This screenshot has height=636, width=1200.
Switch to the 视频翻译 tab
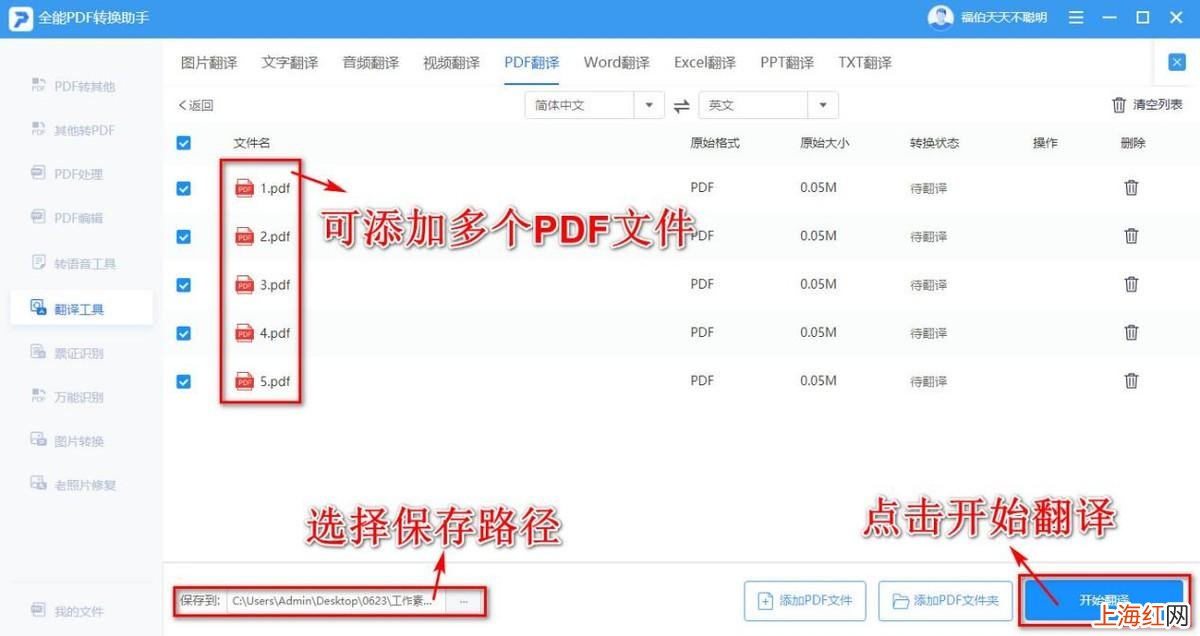coord(451,62)
